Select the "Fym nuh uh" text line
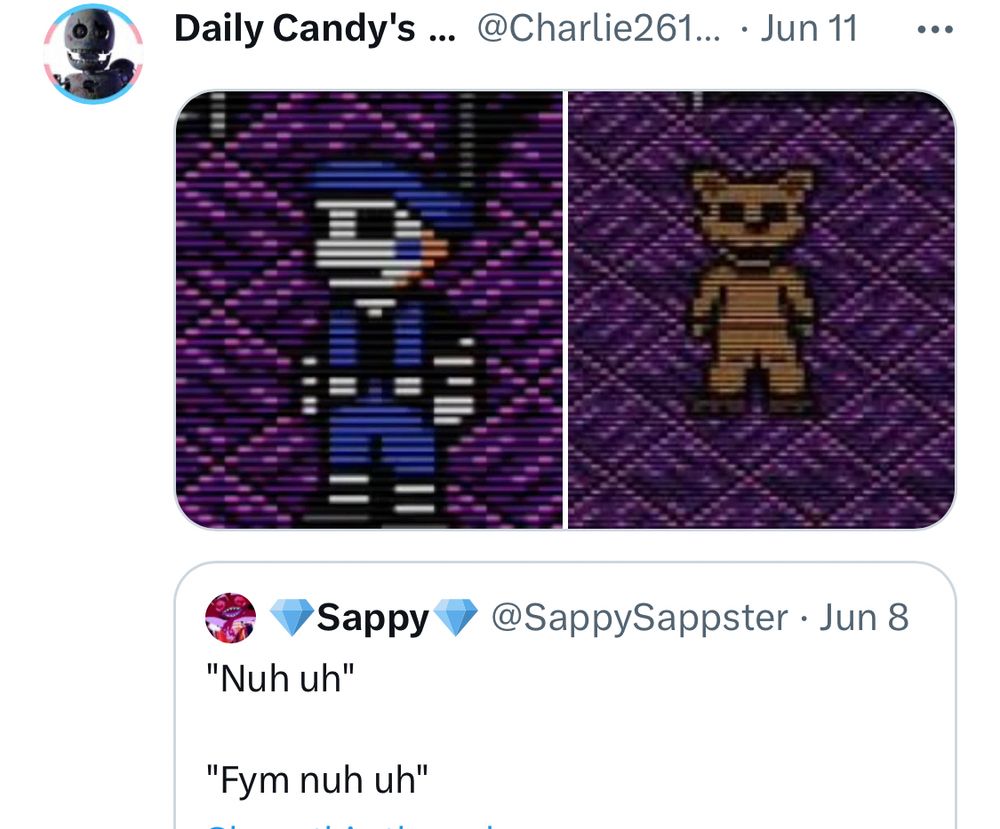Screen dimensions: 1000x829 click(317, 779)
